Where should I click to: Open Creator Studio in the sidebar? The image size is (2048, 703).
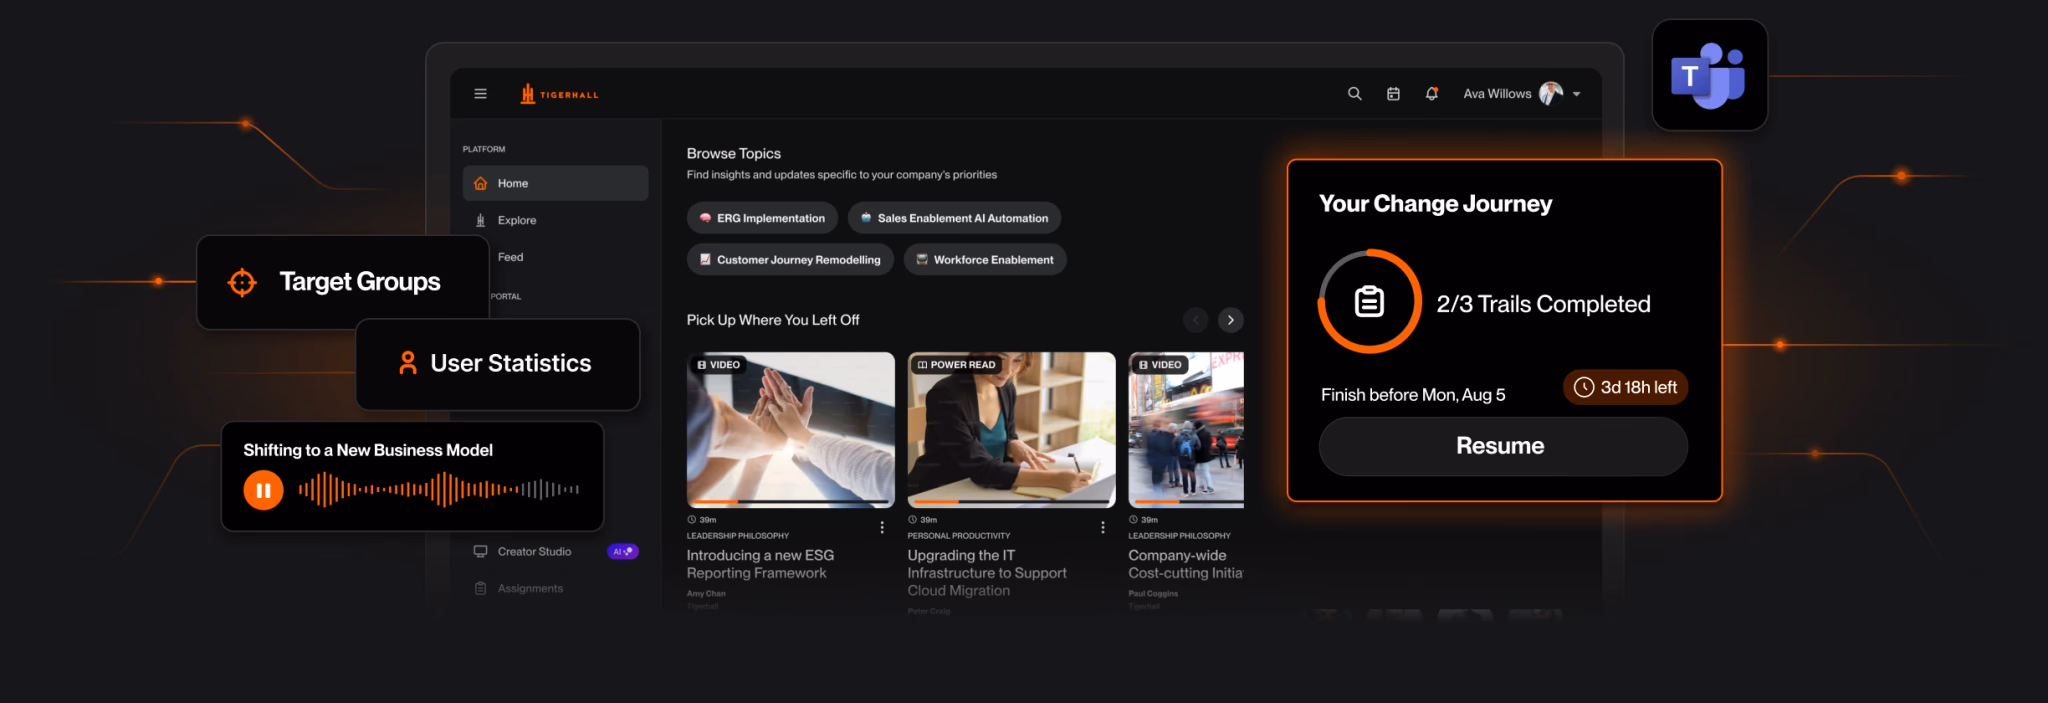pyautogui.click(x=535, y=552)
